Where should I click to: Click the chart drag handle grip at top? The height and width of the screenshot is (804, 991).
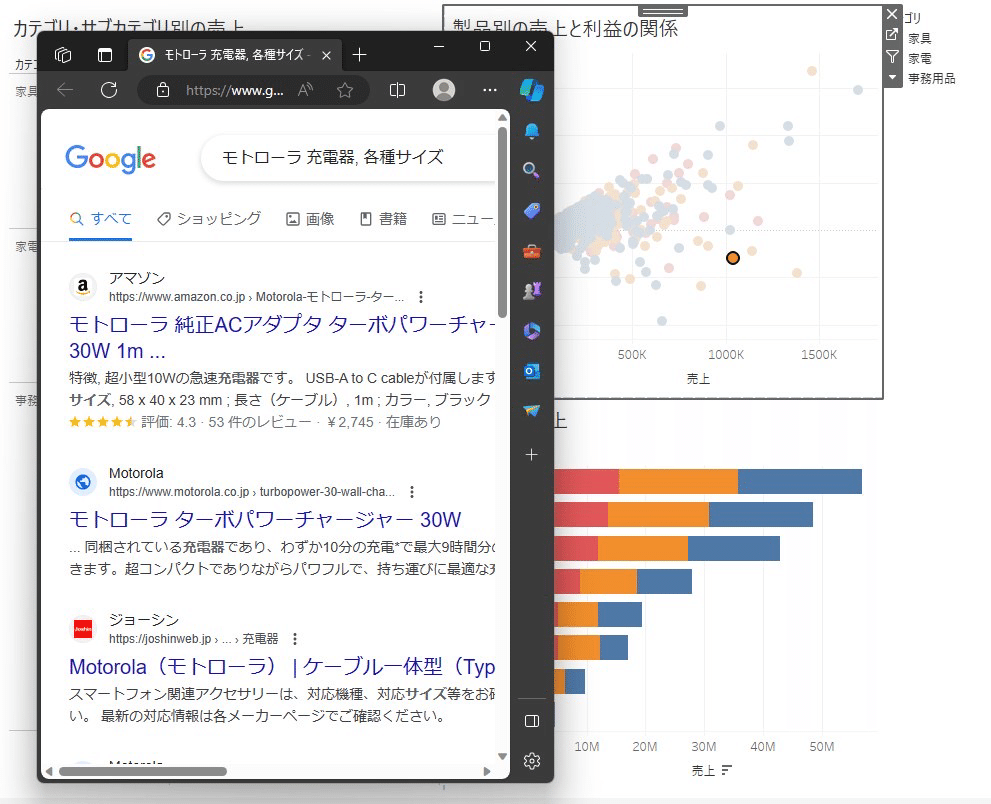coord(662,11)
